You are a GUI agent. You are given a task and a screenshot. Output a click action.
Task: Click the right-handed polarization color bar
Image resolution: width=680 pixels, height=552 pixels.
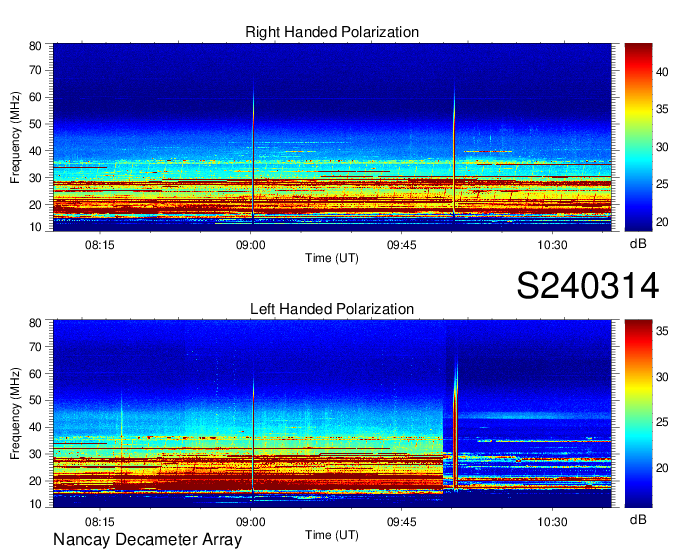638,137
